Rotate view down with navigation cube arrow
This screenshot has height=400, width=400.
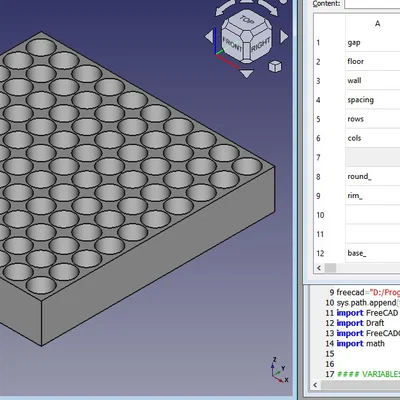click(247, 74)
